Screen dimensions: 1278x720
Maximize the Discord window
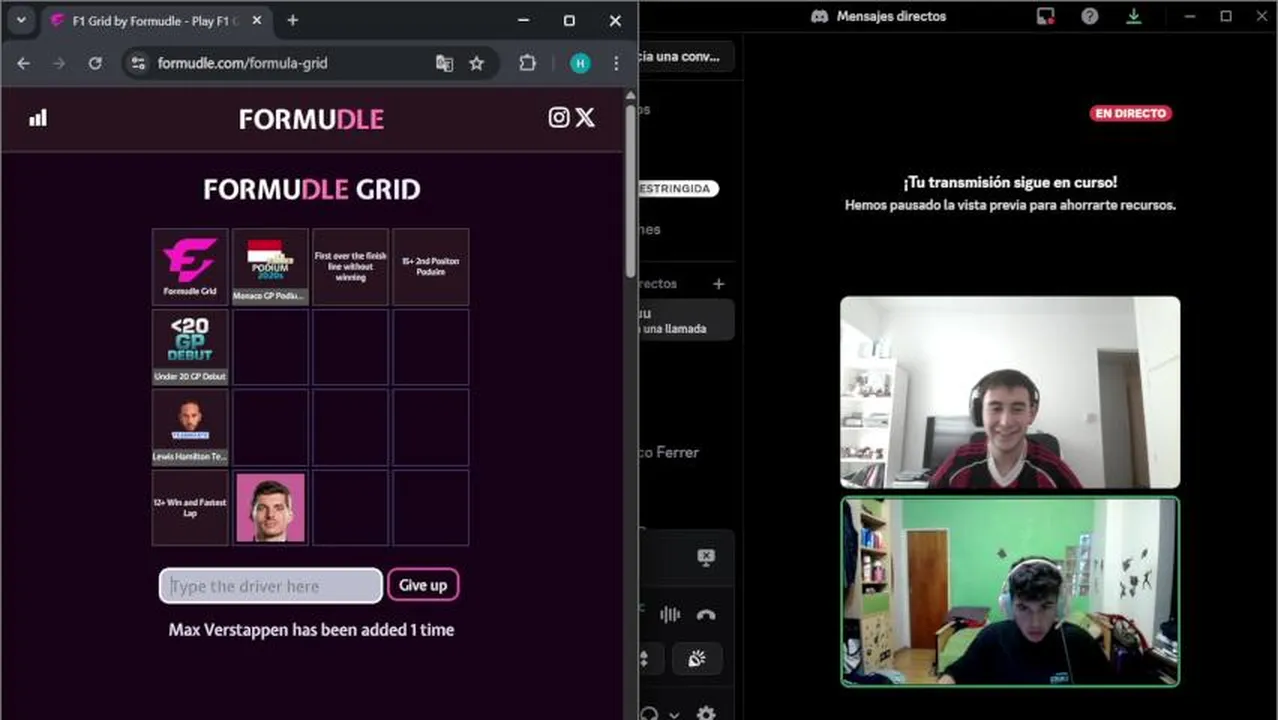(1226, 16)
